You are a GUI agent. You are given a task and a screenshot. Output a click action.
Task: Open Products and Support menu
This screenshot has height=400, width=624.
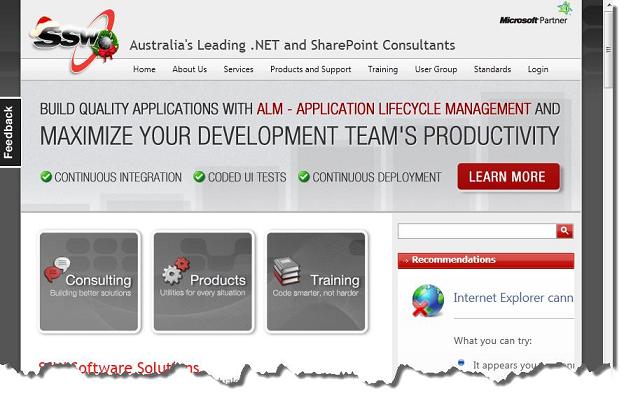coord(310,69)
